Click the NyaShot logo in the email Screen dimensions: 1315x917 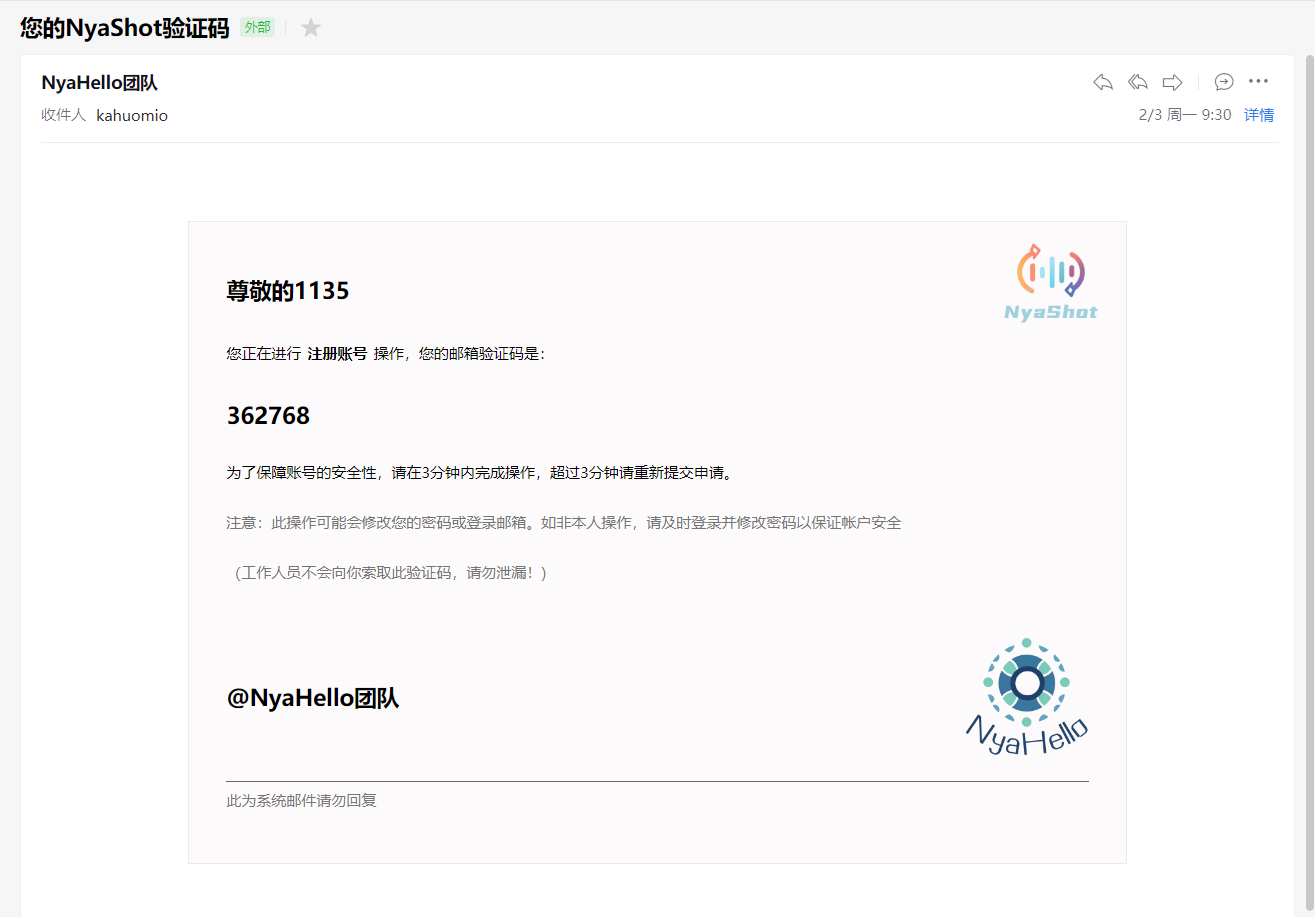tap(1051, 282)
